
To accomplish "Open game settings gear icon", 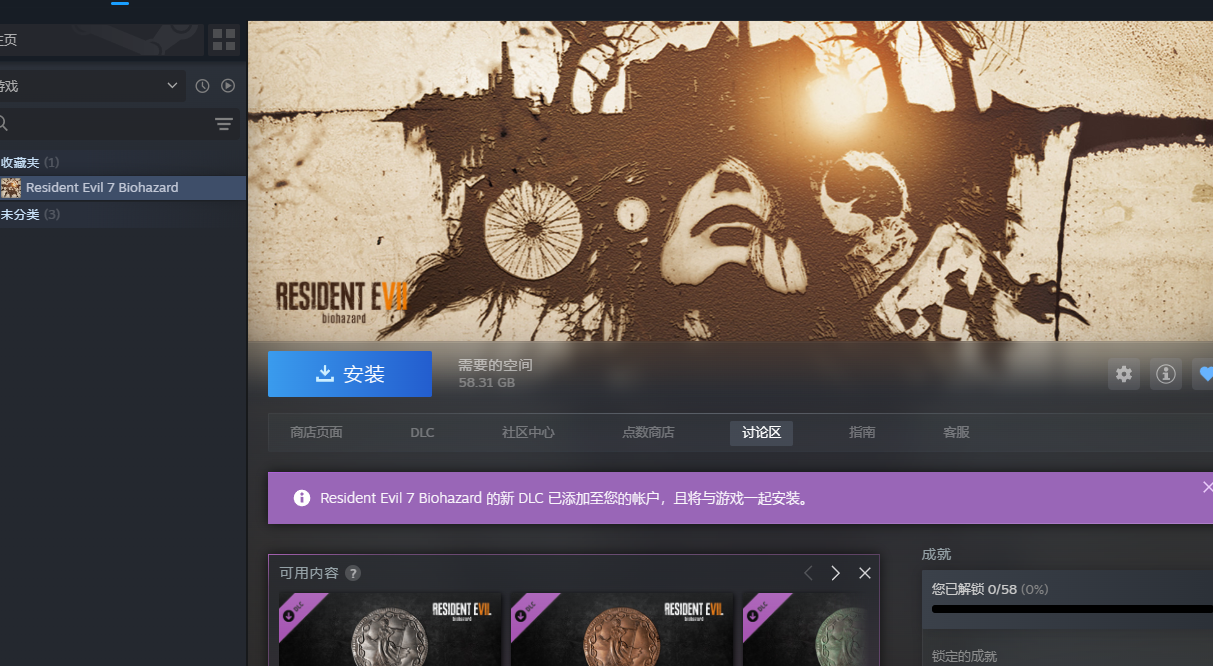I will (1124, 374).
